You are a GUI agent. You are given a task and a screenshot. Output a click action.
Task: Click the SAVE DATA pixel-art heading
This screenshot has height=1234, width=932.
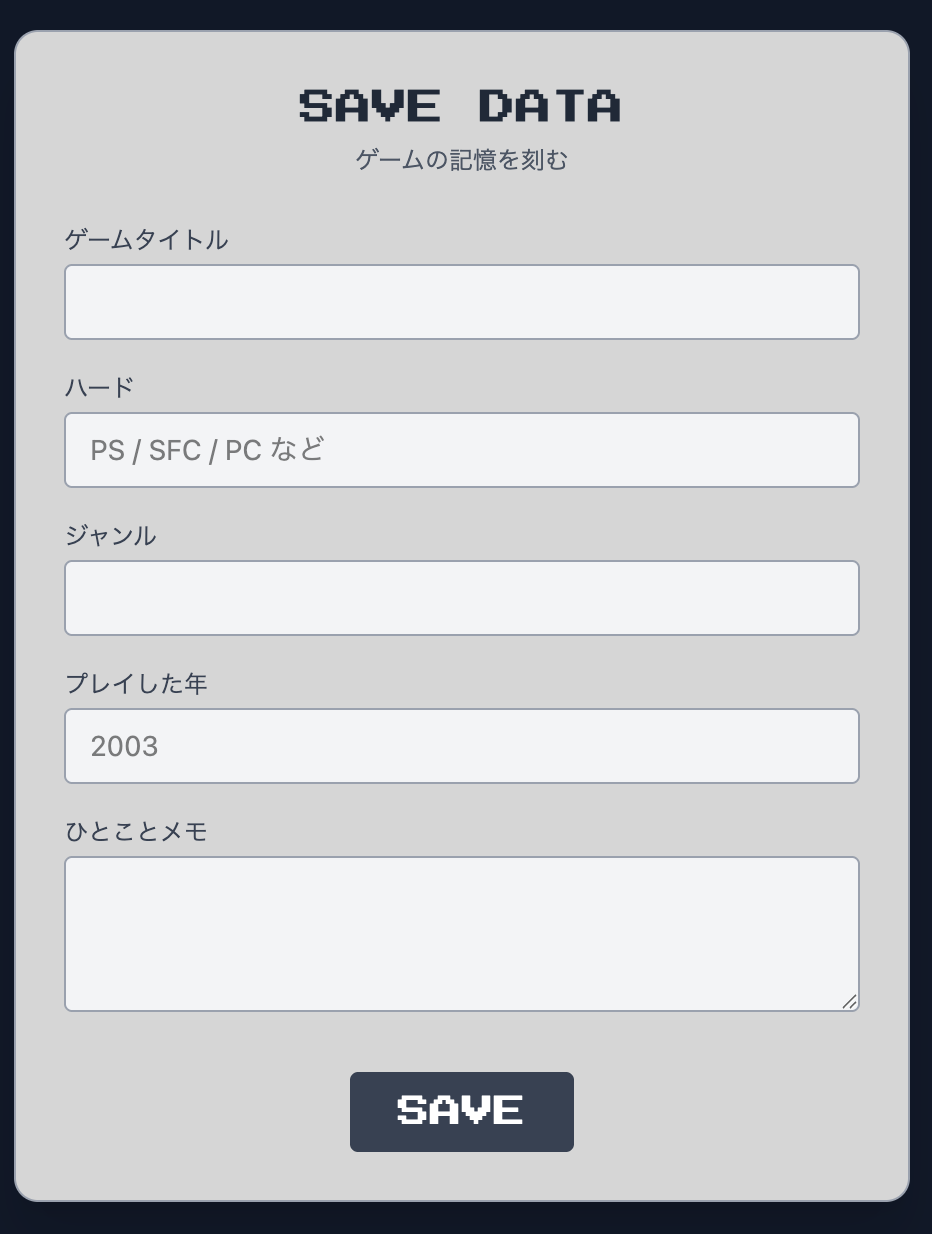click(x=461, y=104)
